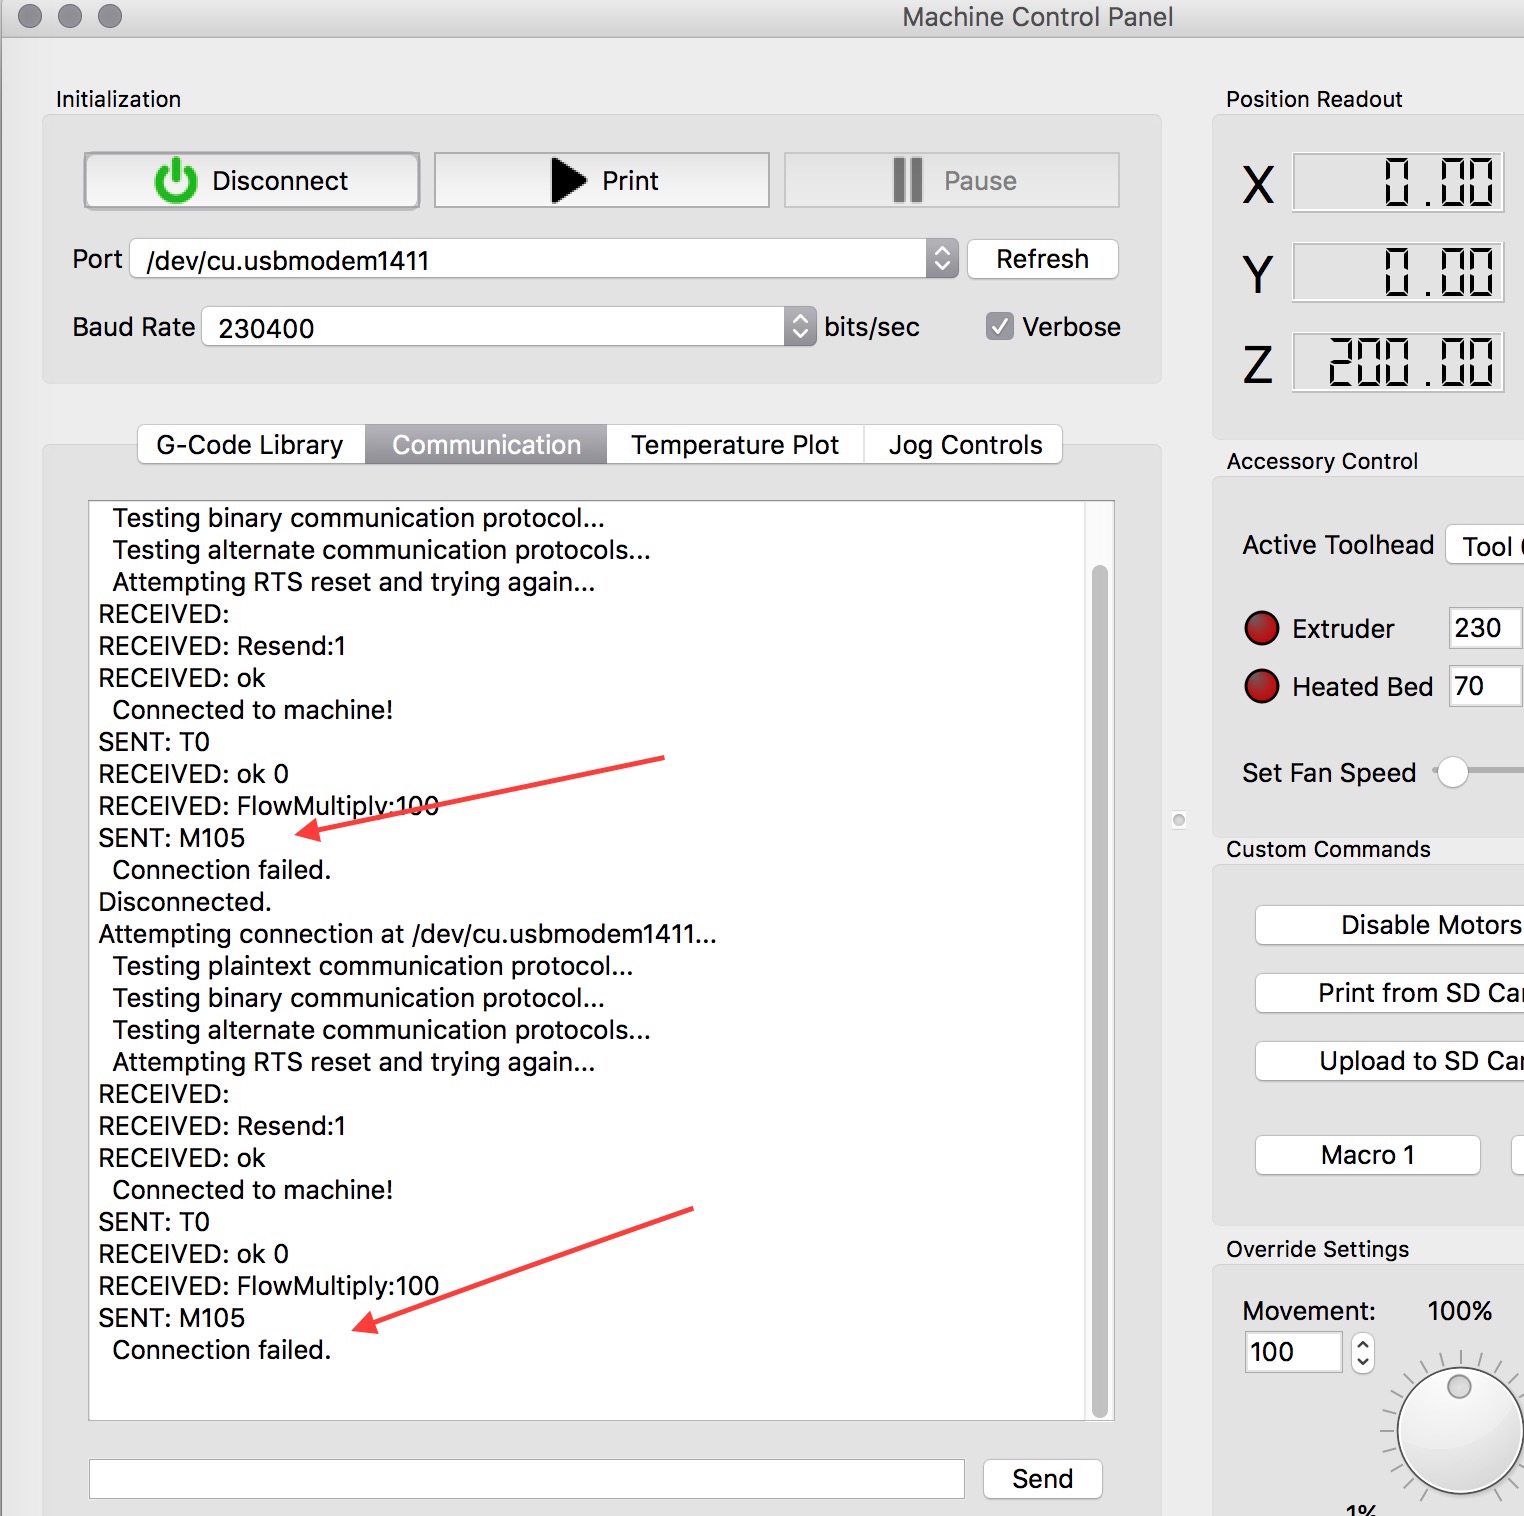Switch to the G-Code Library tab
This screenshot has height=1516, width=1524.
tap(250, 444)
